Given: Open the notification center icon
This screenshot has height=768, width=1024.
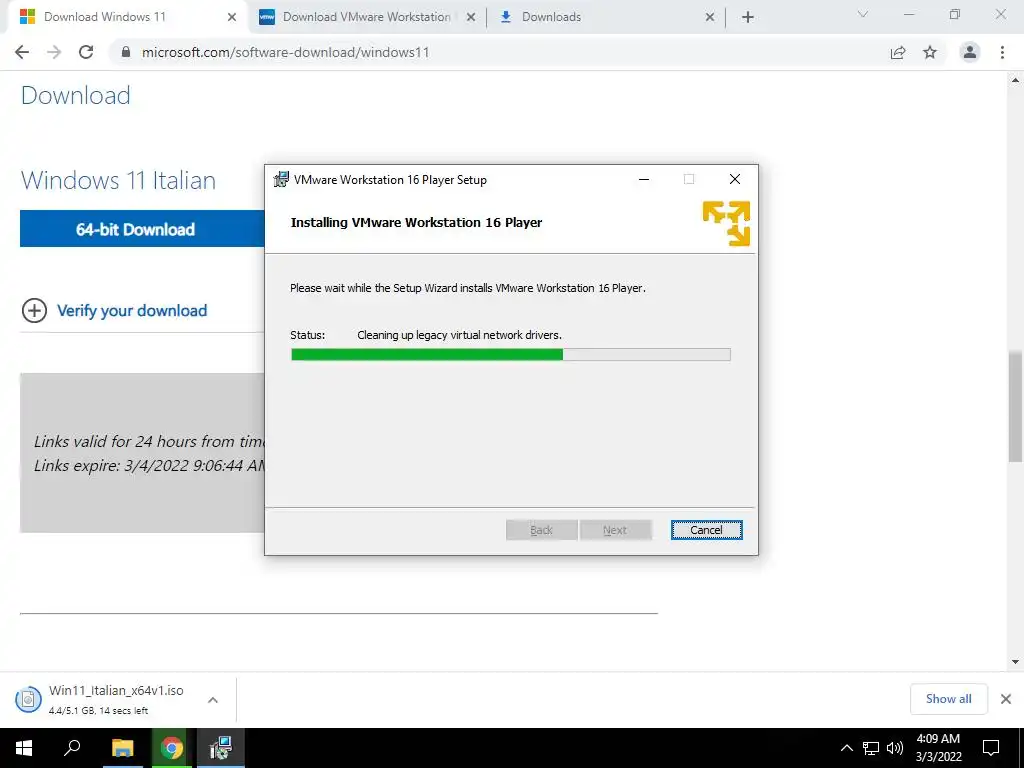Looking at the screenshot, I should point(991,748).
